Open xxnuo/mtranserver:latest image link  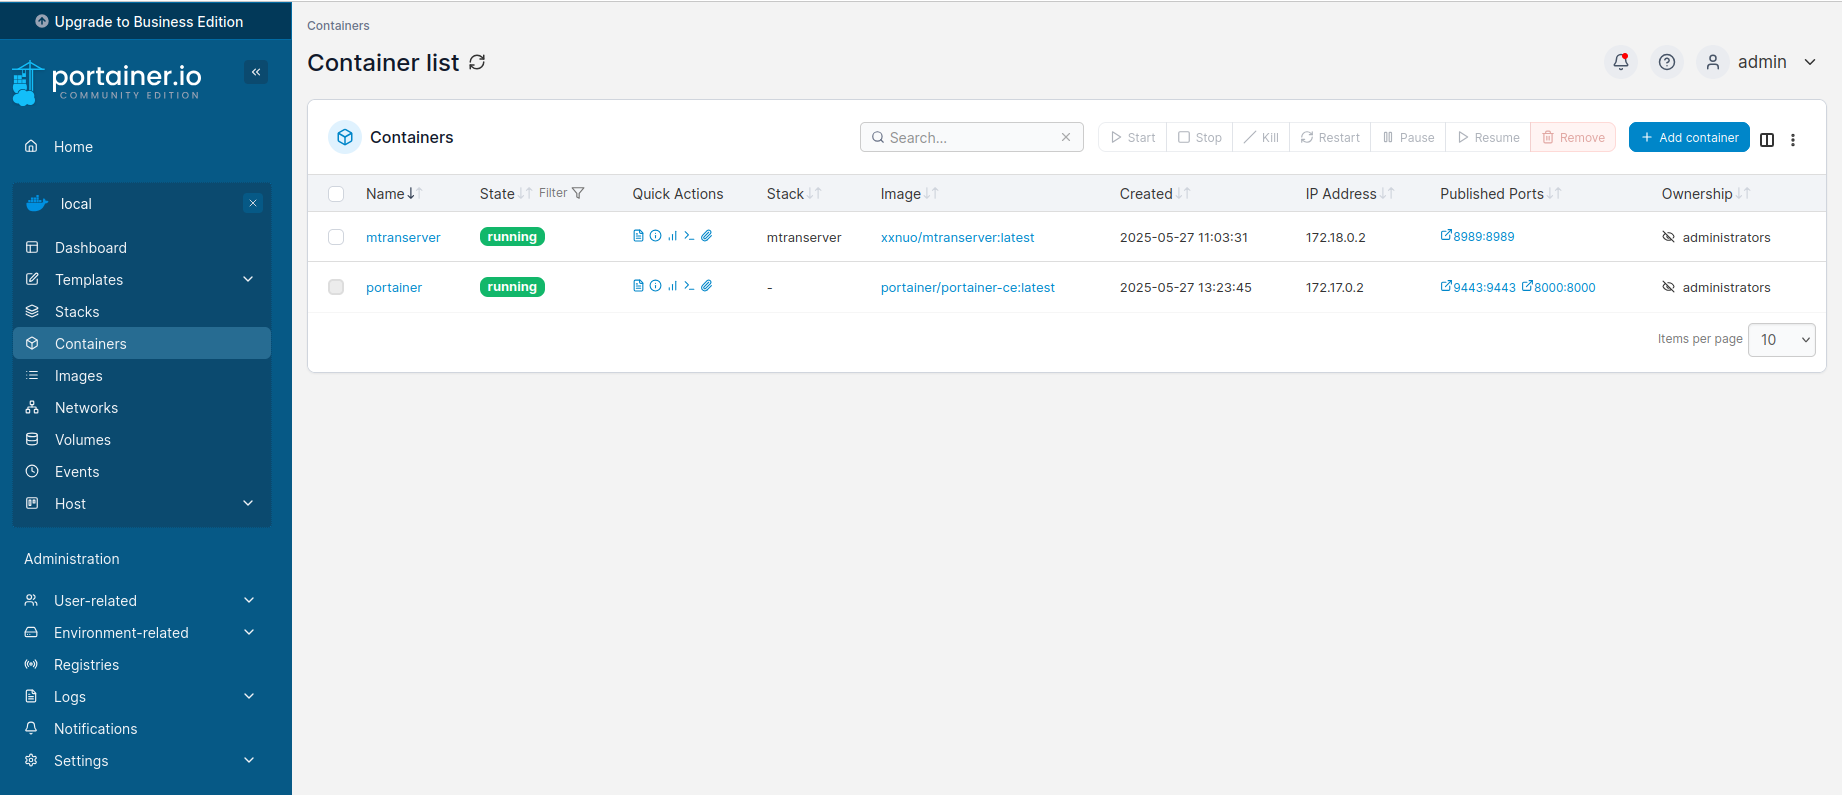957,237
